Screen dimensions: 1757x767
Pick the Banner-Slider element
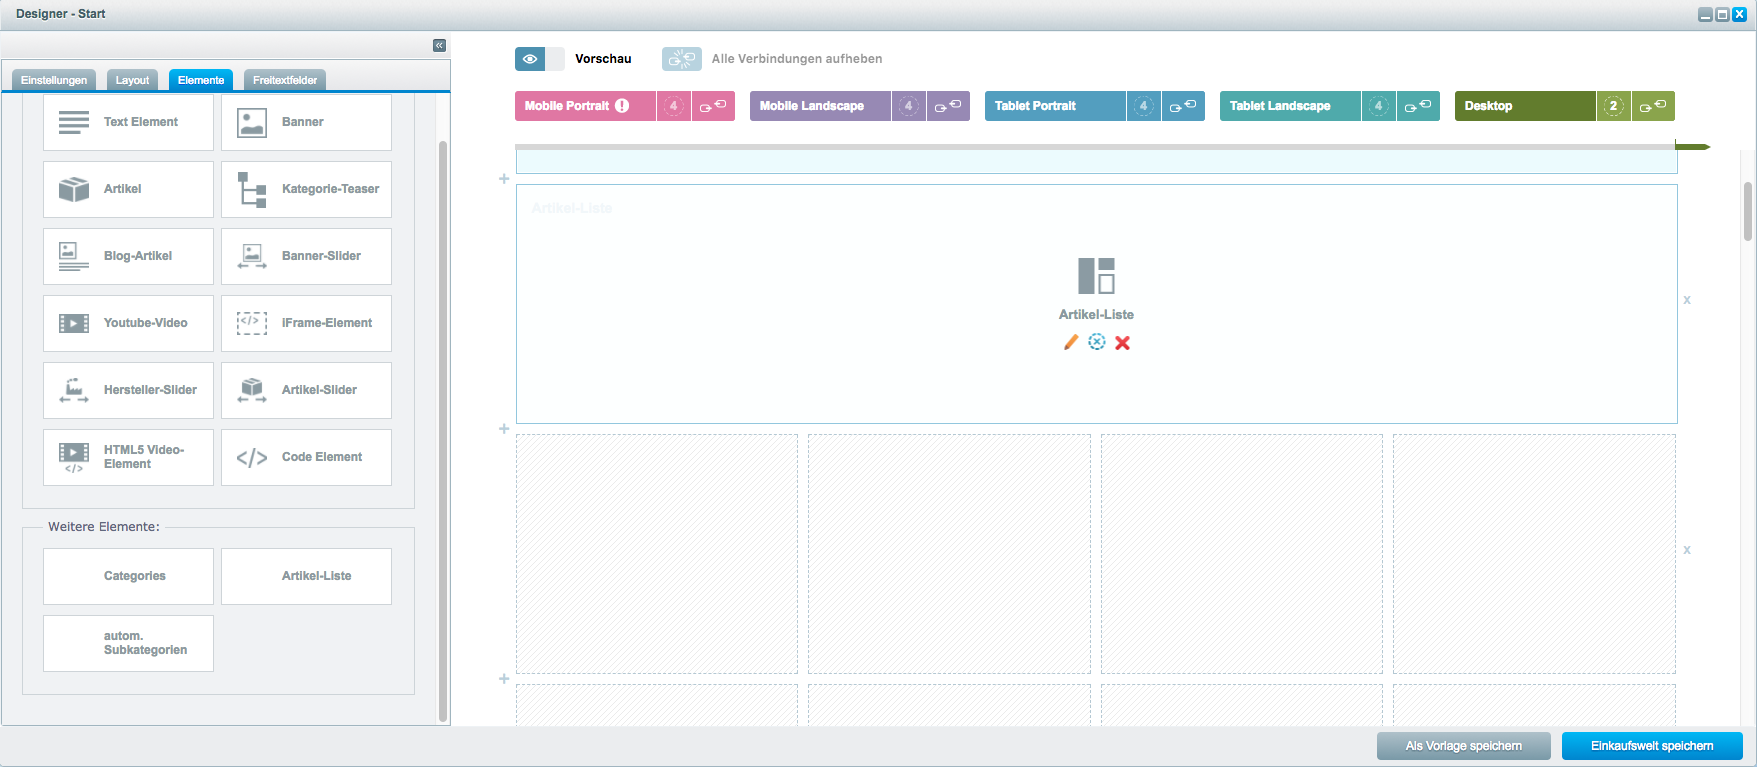pos(306,256)
